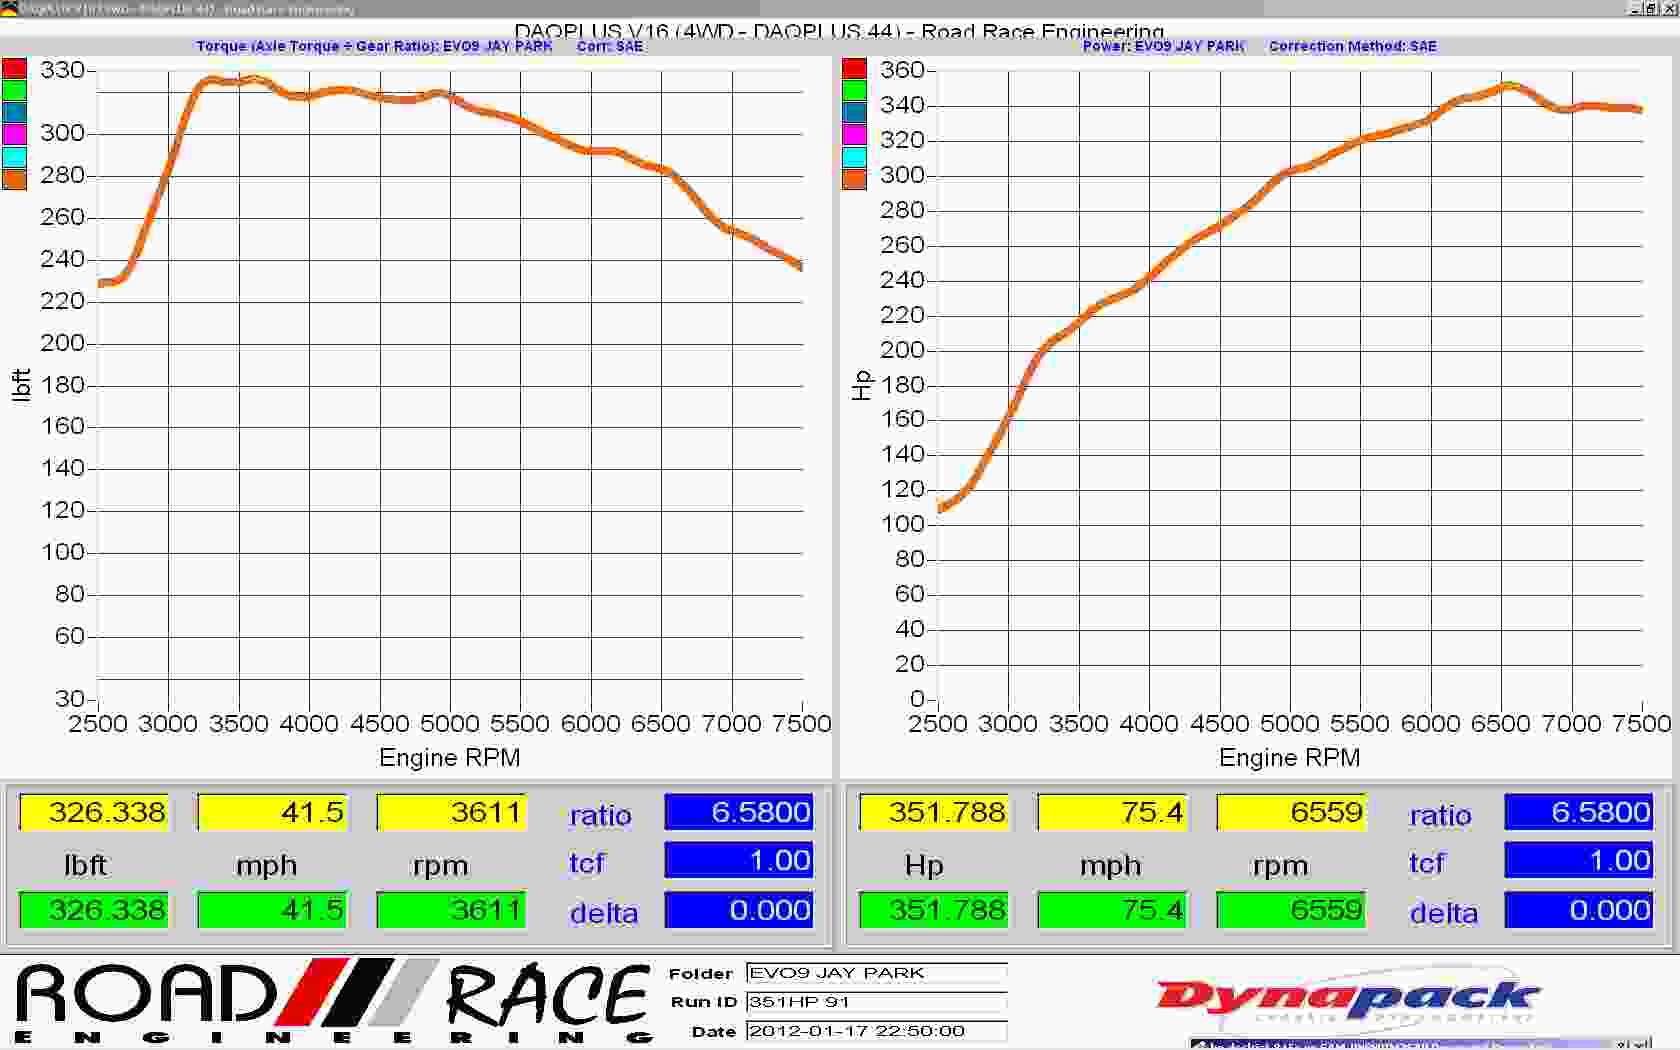Viewport: 1680px width, 1050px height.
Task: Click the yellow 326.338 lbft torque value
Action: [x=94, y=812]
